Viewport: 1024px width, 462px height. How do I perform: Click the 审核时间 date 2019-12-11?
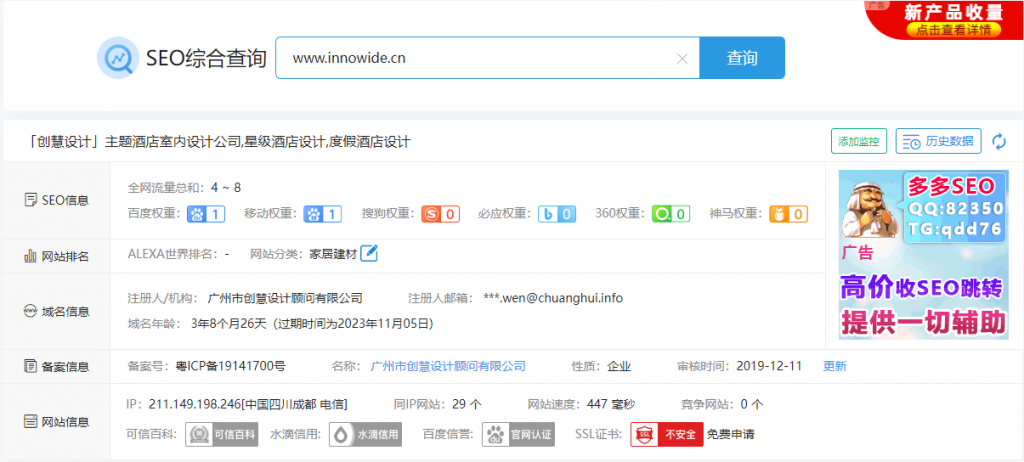(769, 366)
